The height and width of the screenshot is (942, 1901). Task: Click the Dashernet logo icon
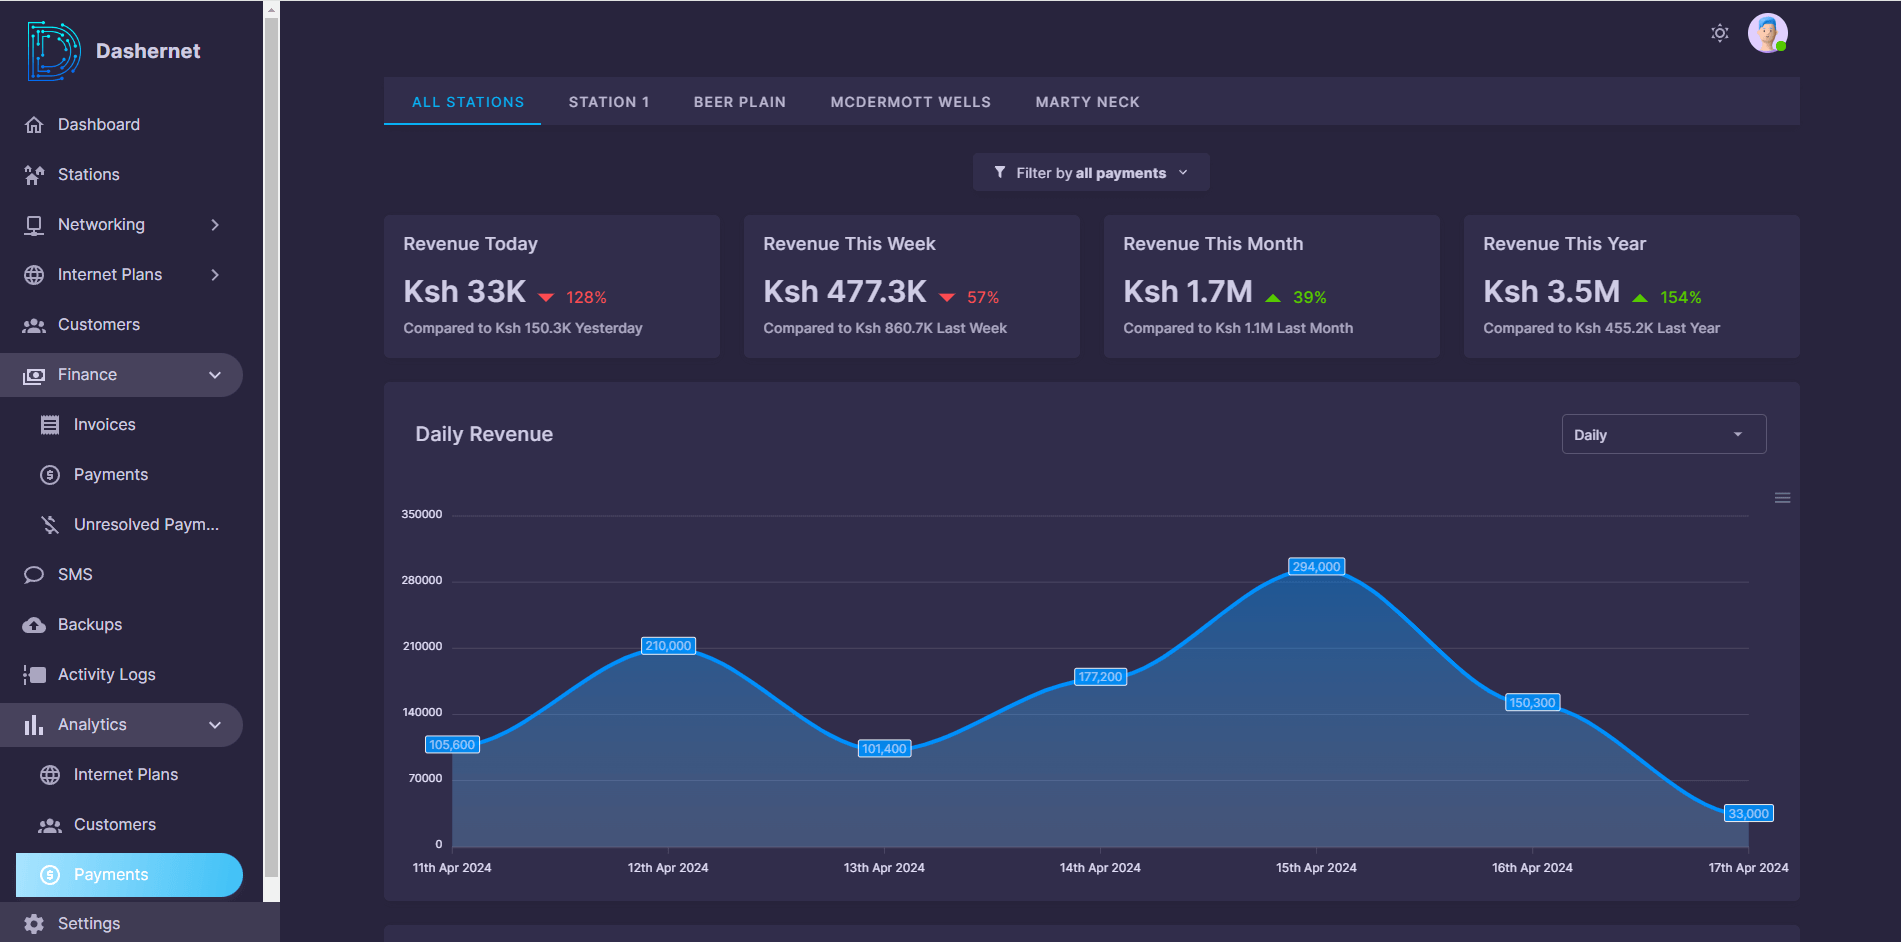[54, 51]
